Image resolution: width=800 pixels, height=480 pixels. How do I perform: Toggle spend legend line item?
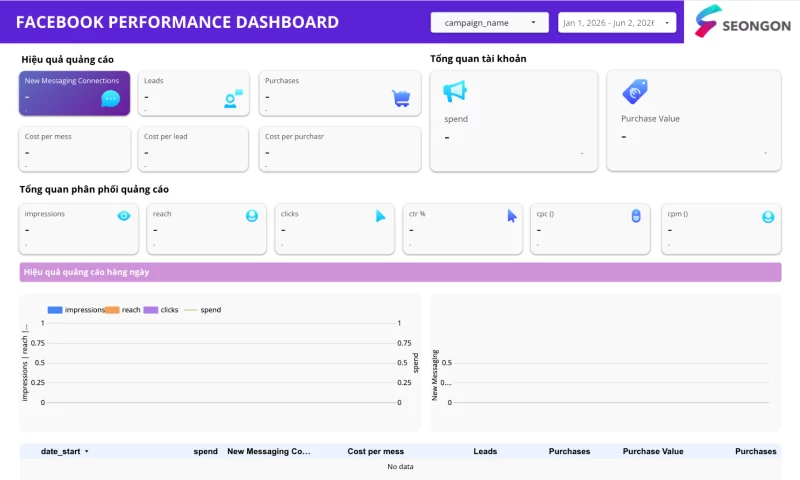click(x=203, y=310)
